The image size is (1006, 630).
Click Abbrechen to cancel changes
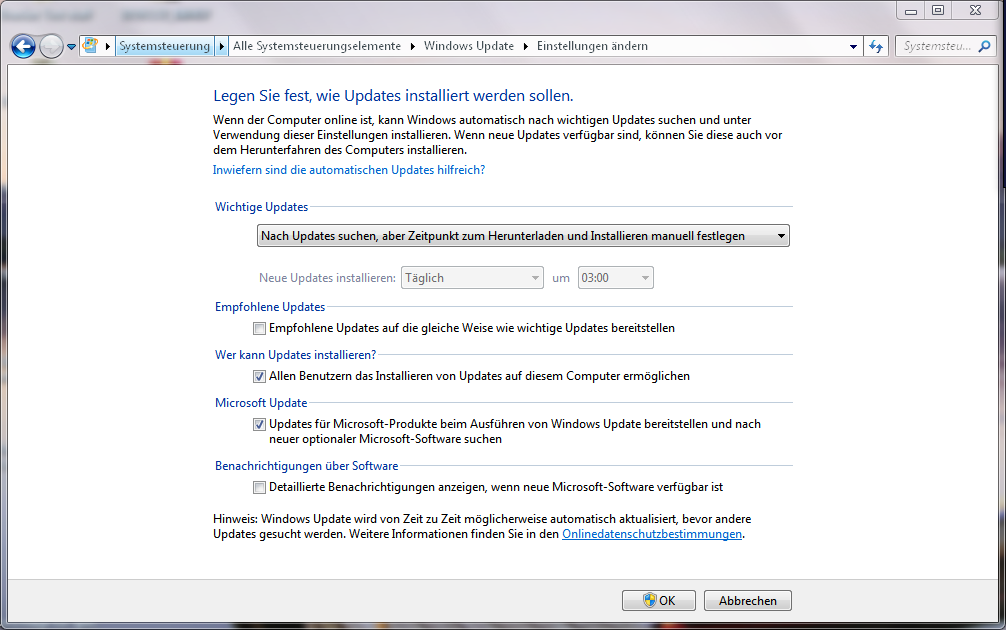tap(747, 600)
